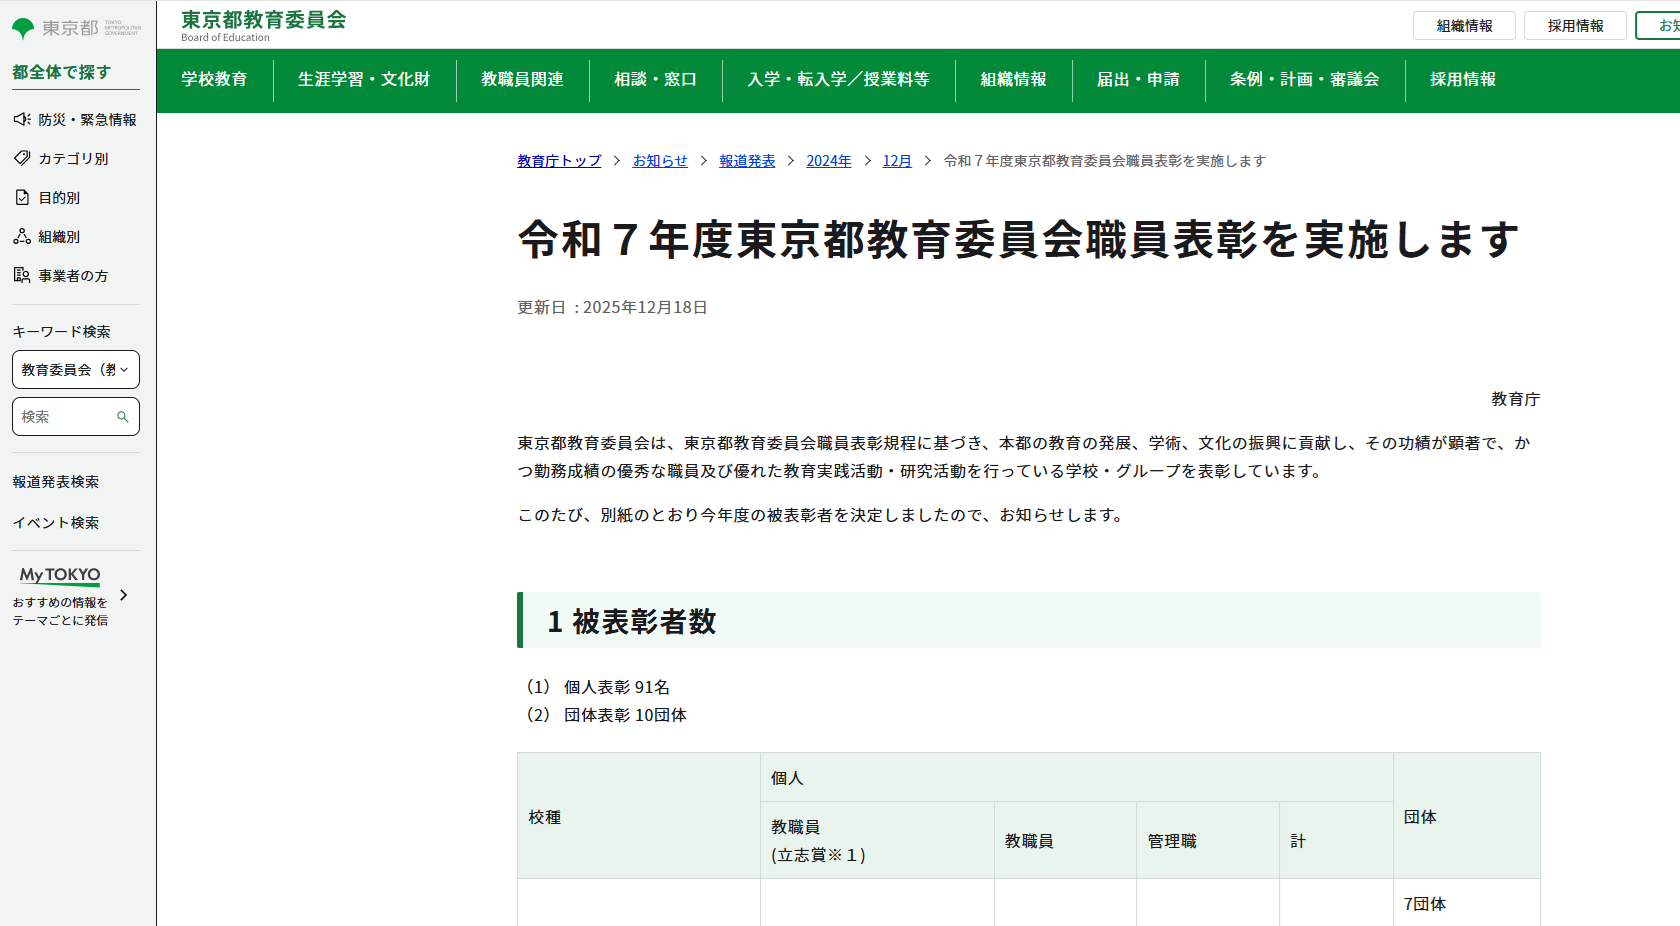The width and height of the screenshot is (1680, 926).
Task: Click the keyword 検索 text field
Action: point(66,417)
